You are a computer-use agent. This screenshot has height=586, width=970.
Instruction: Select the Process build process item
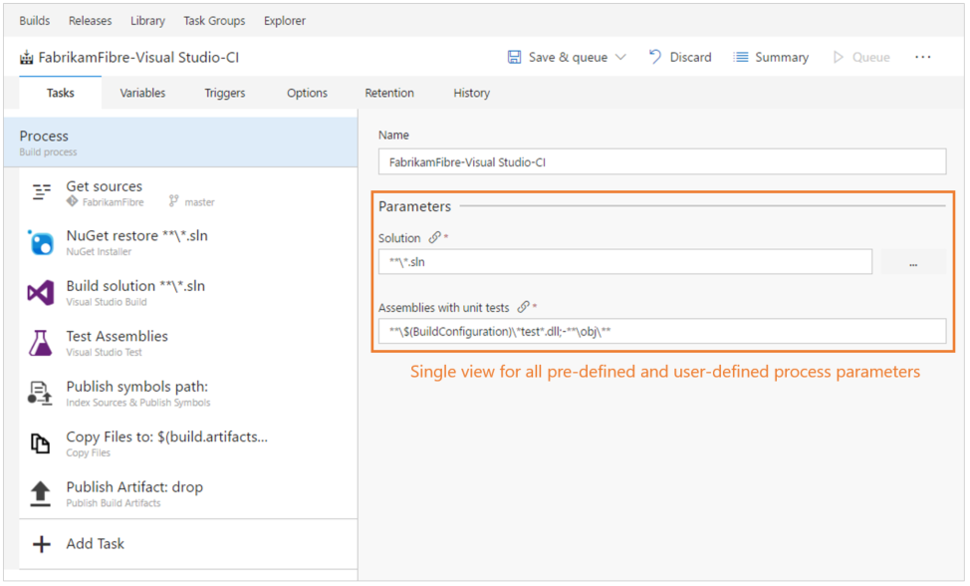(181, 142)
